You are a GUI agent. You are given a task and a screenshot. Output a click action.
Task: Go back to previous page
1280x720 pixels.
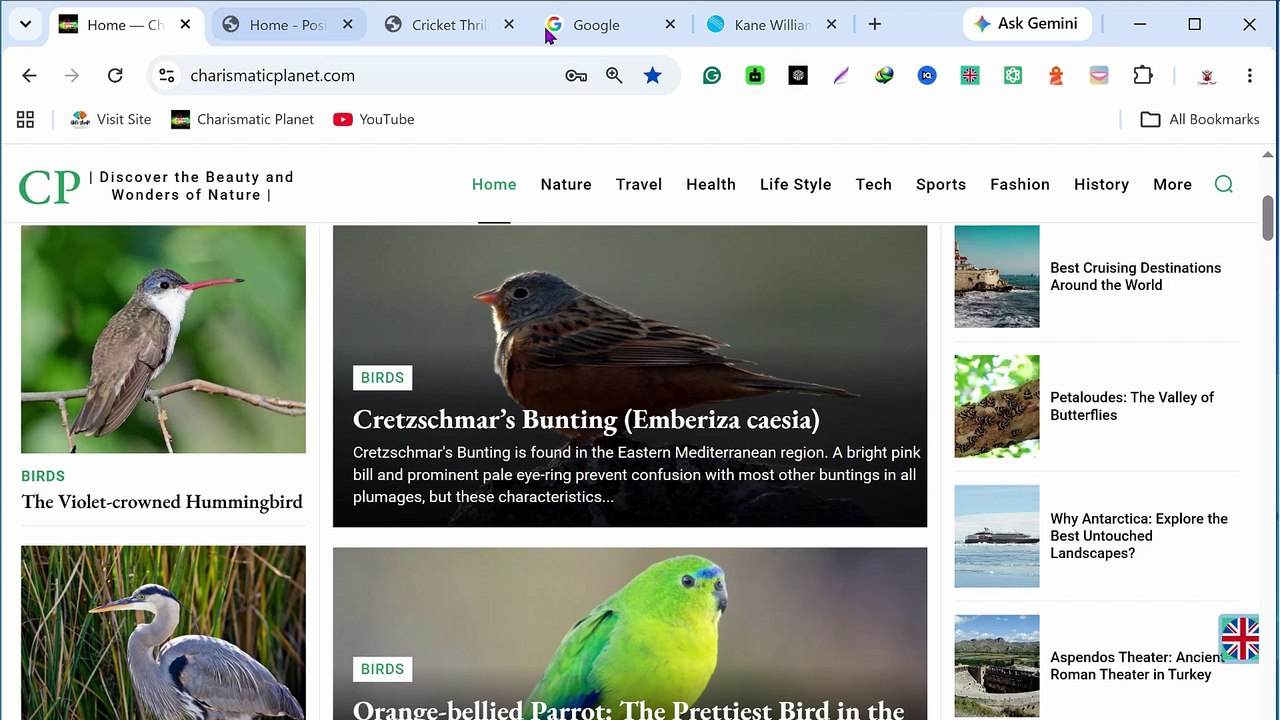(x=29, y=75)
